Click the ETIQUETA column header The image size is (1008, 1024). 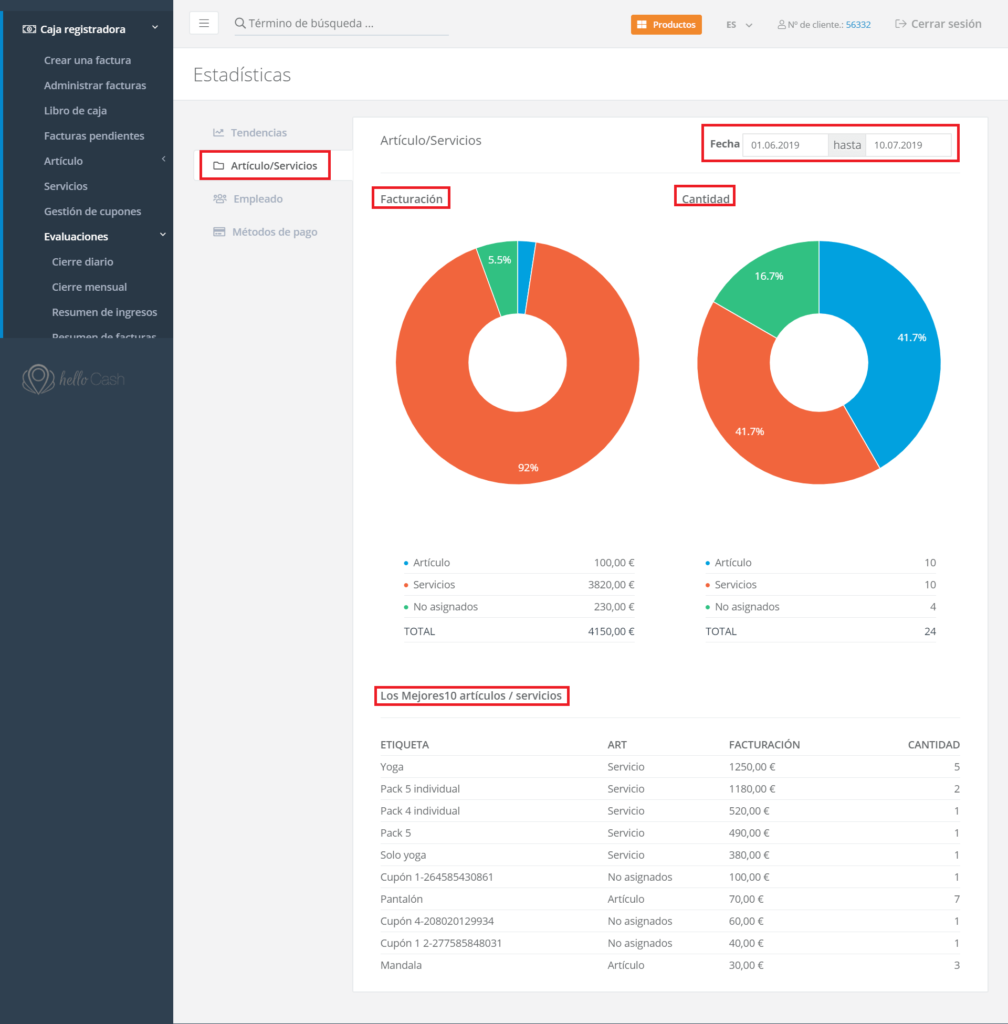405,745
